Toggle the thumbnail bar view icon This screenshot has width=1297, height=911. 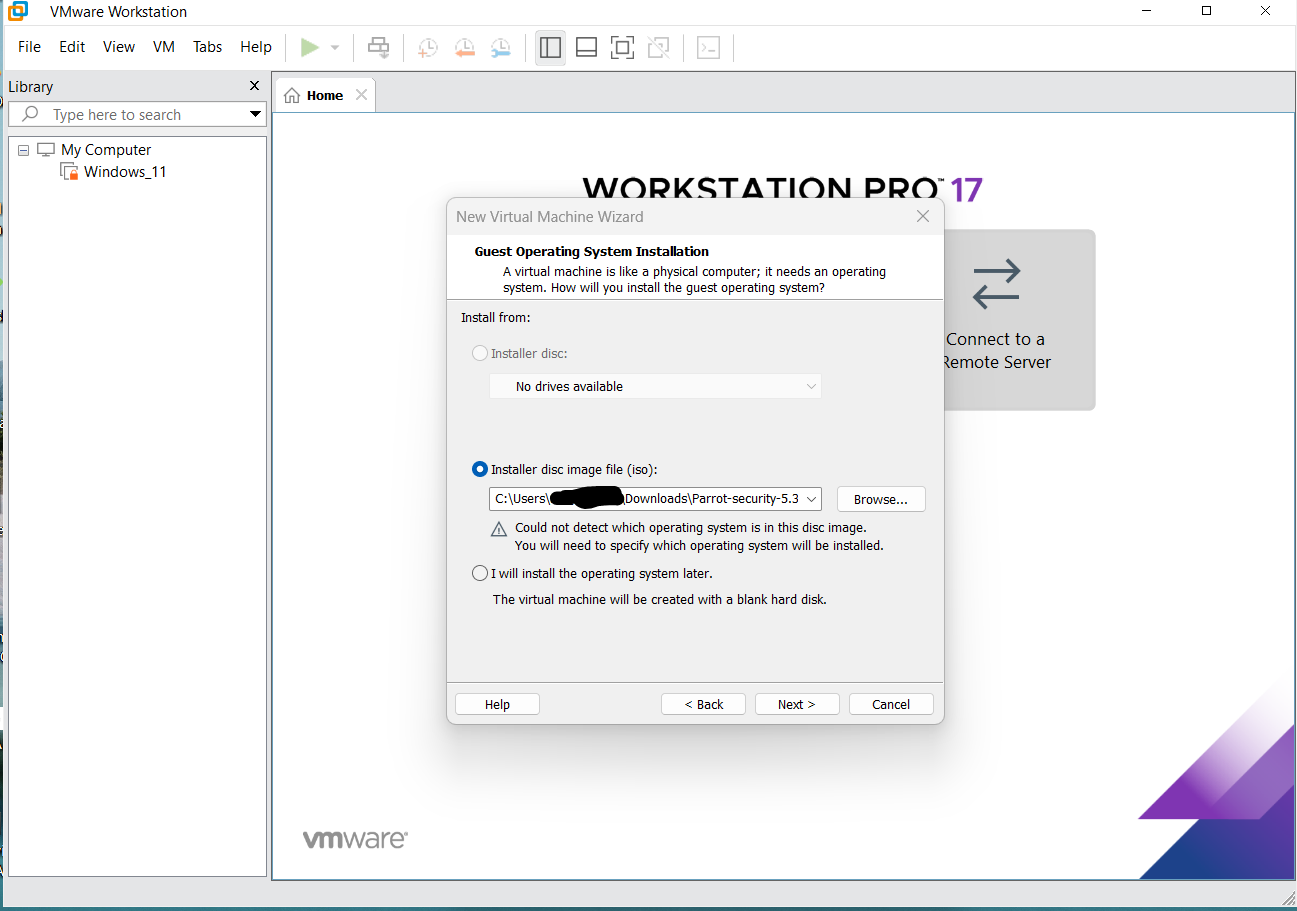[x=587, y=47]
